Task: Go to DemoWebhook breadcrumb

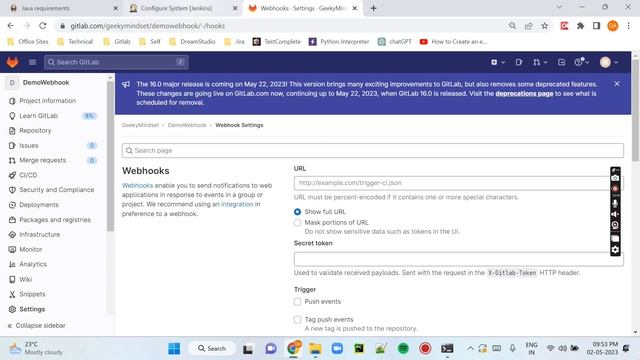Action: [187, 125]
